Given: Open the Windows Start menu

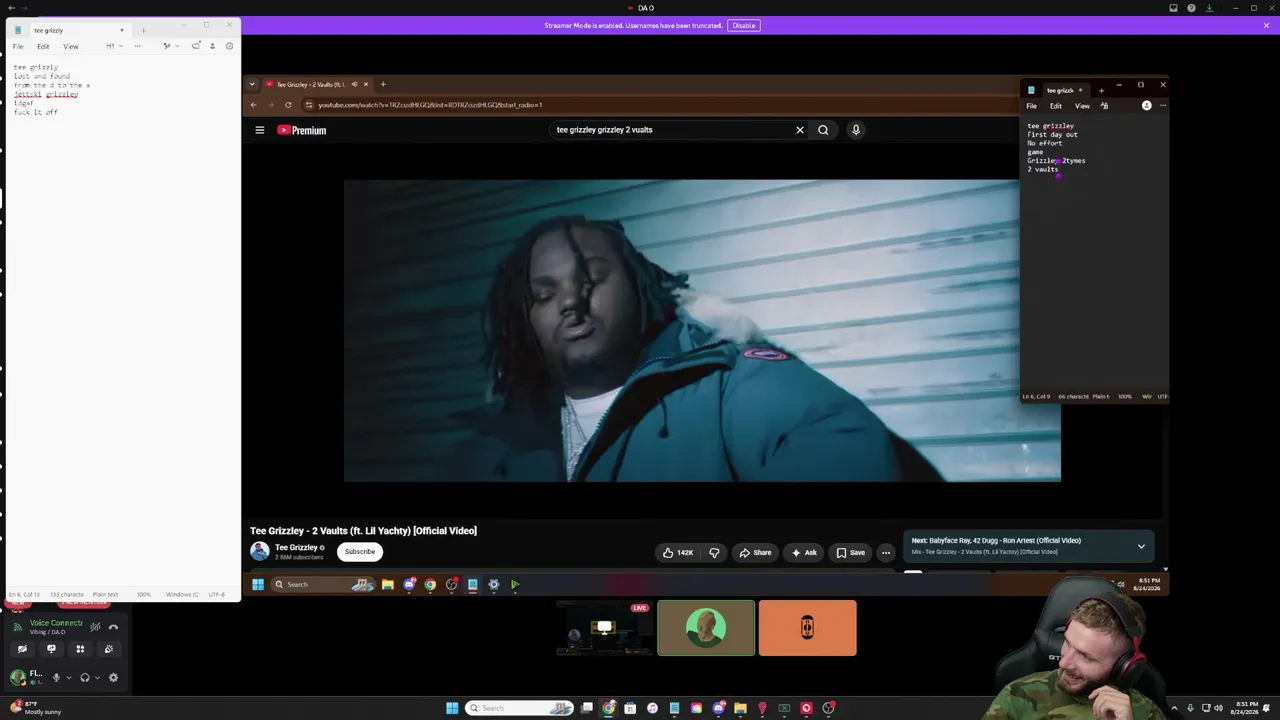Looking at the screenshot, I should click(x=452, y=708).
